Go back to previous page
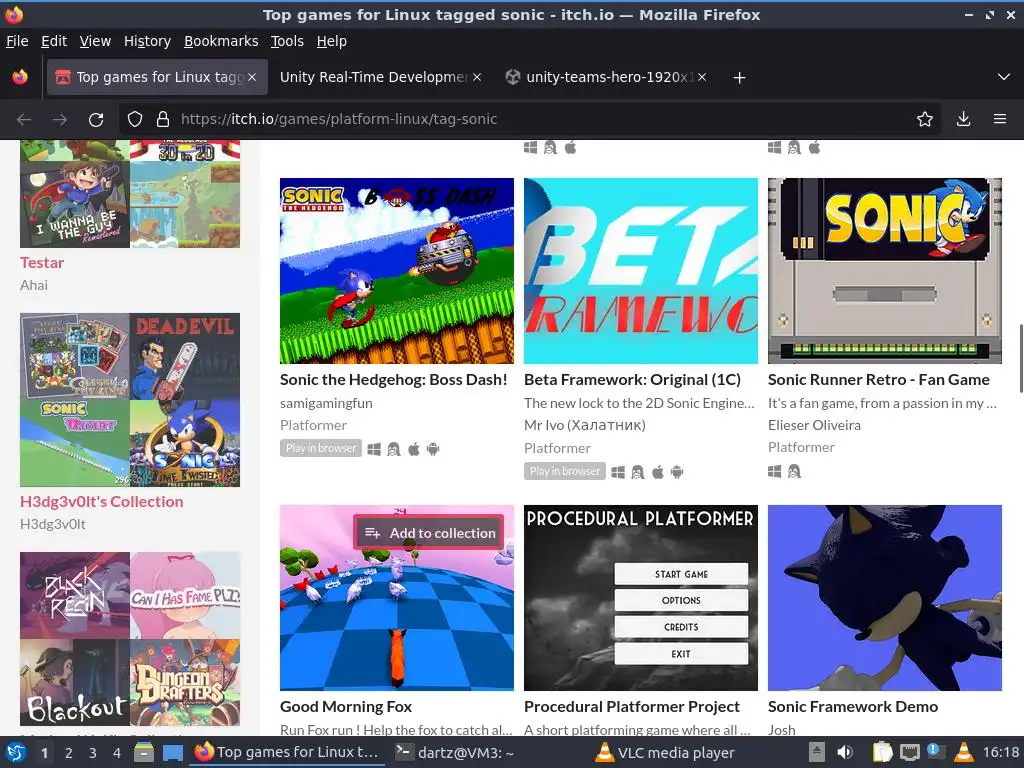The height and width of the screenshot is (768, 1024). tap(24, 120)
